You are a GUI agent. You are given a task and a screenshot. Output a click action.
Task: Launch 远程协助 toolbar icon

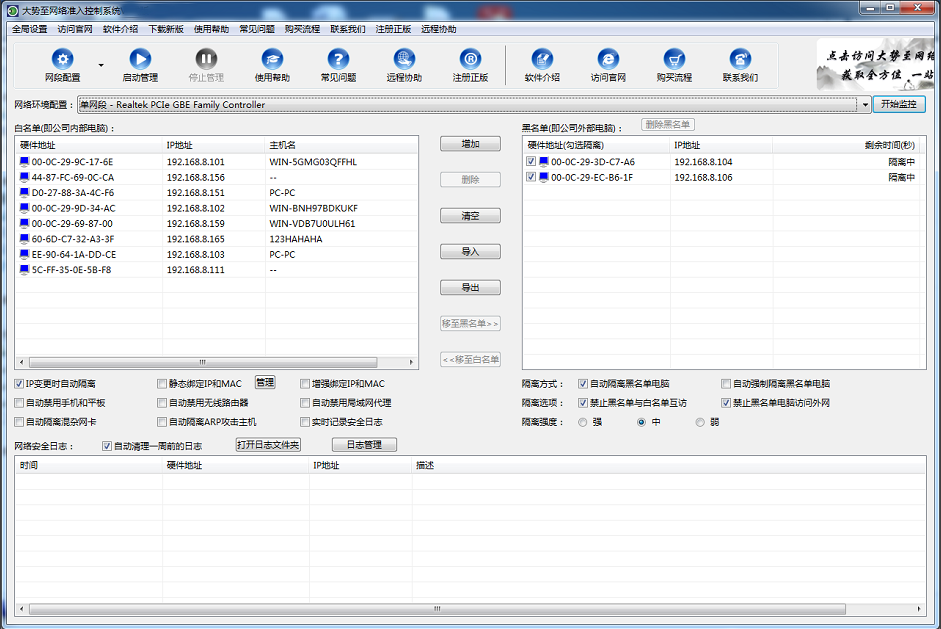click(404, 59)
